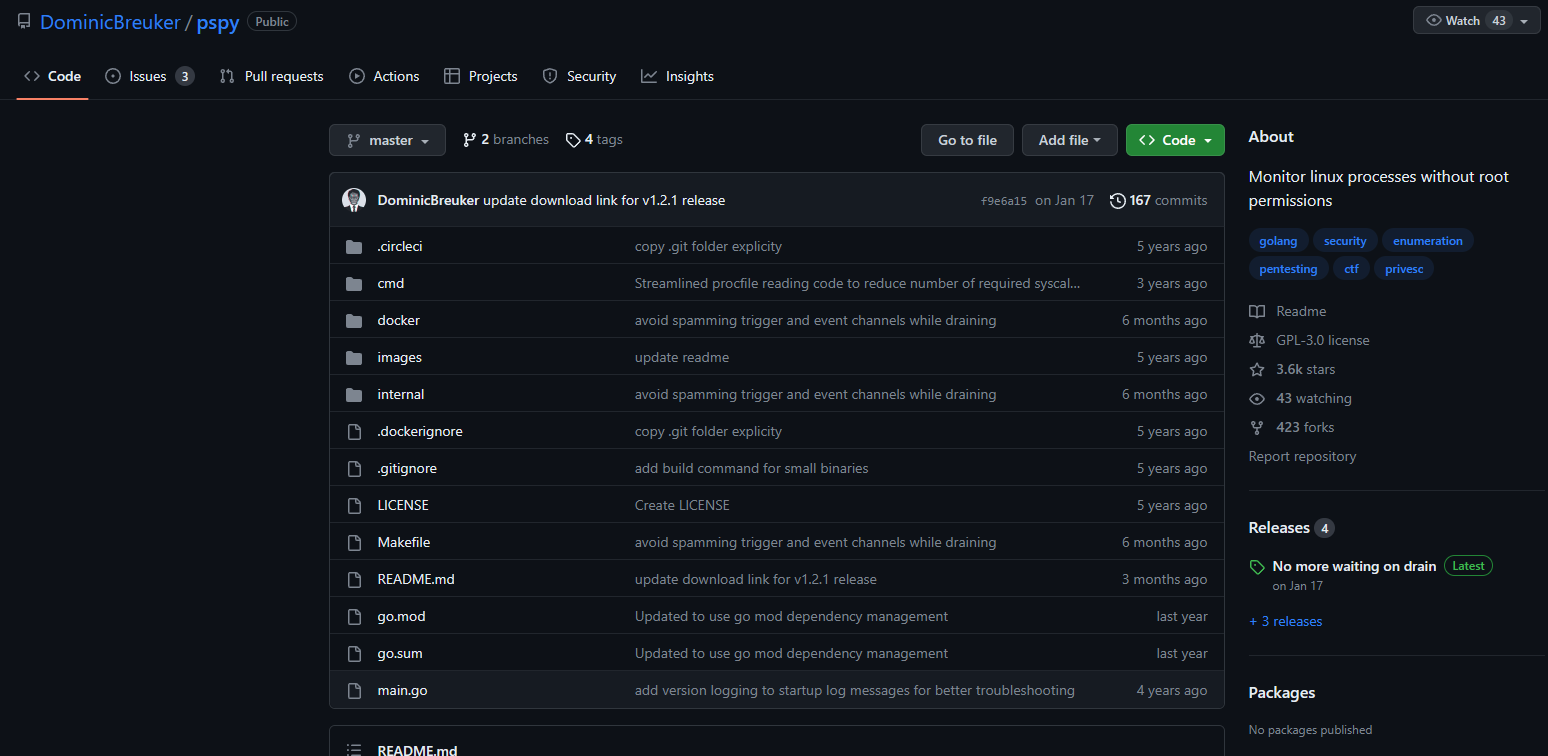Click the docker folder icon
Image resolution: width=1548 pixels, height=756 pixels.
(x=353, y=320)
